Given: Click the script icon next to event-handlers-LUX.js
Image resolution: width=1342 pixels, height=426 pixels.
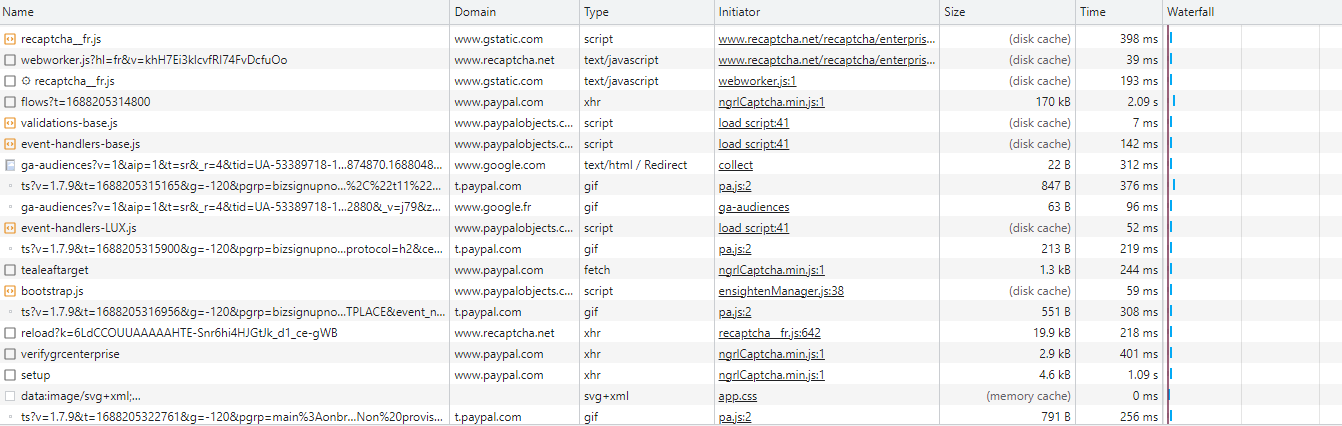Looking at the screenshot, I should point(10,228).
